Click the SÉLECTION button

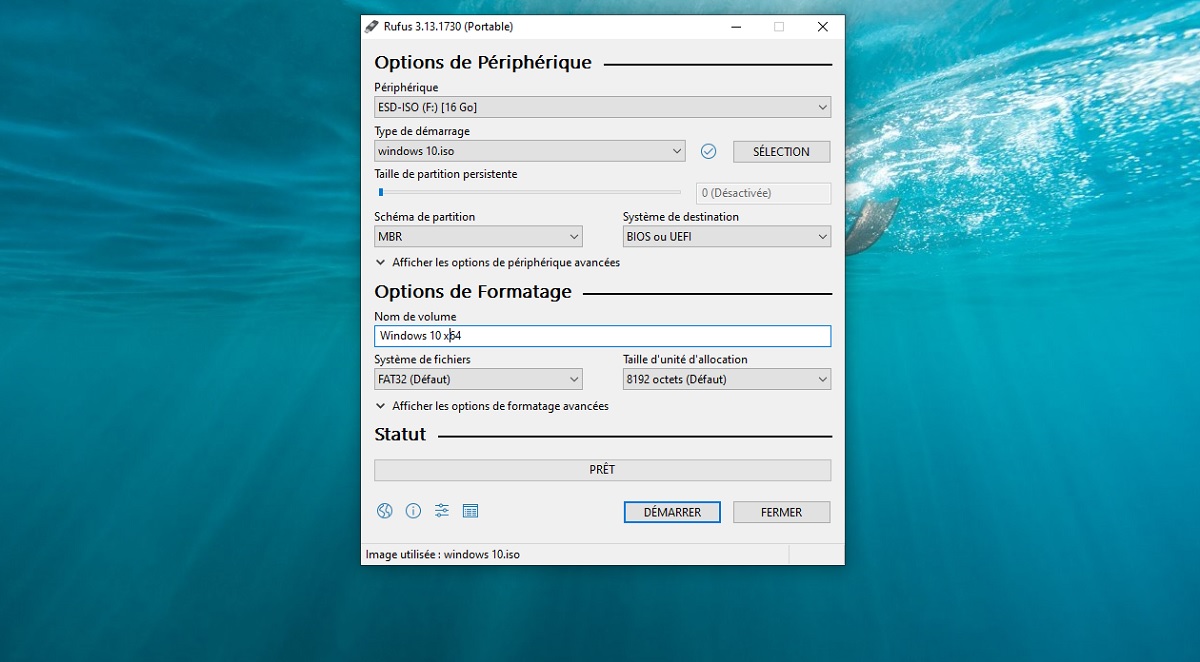tap(781, 152)
